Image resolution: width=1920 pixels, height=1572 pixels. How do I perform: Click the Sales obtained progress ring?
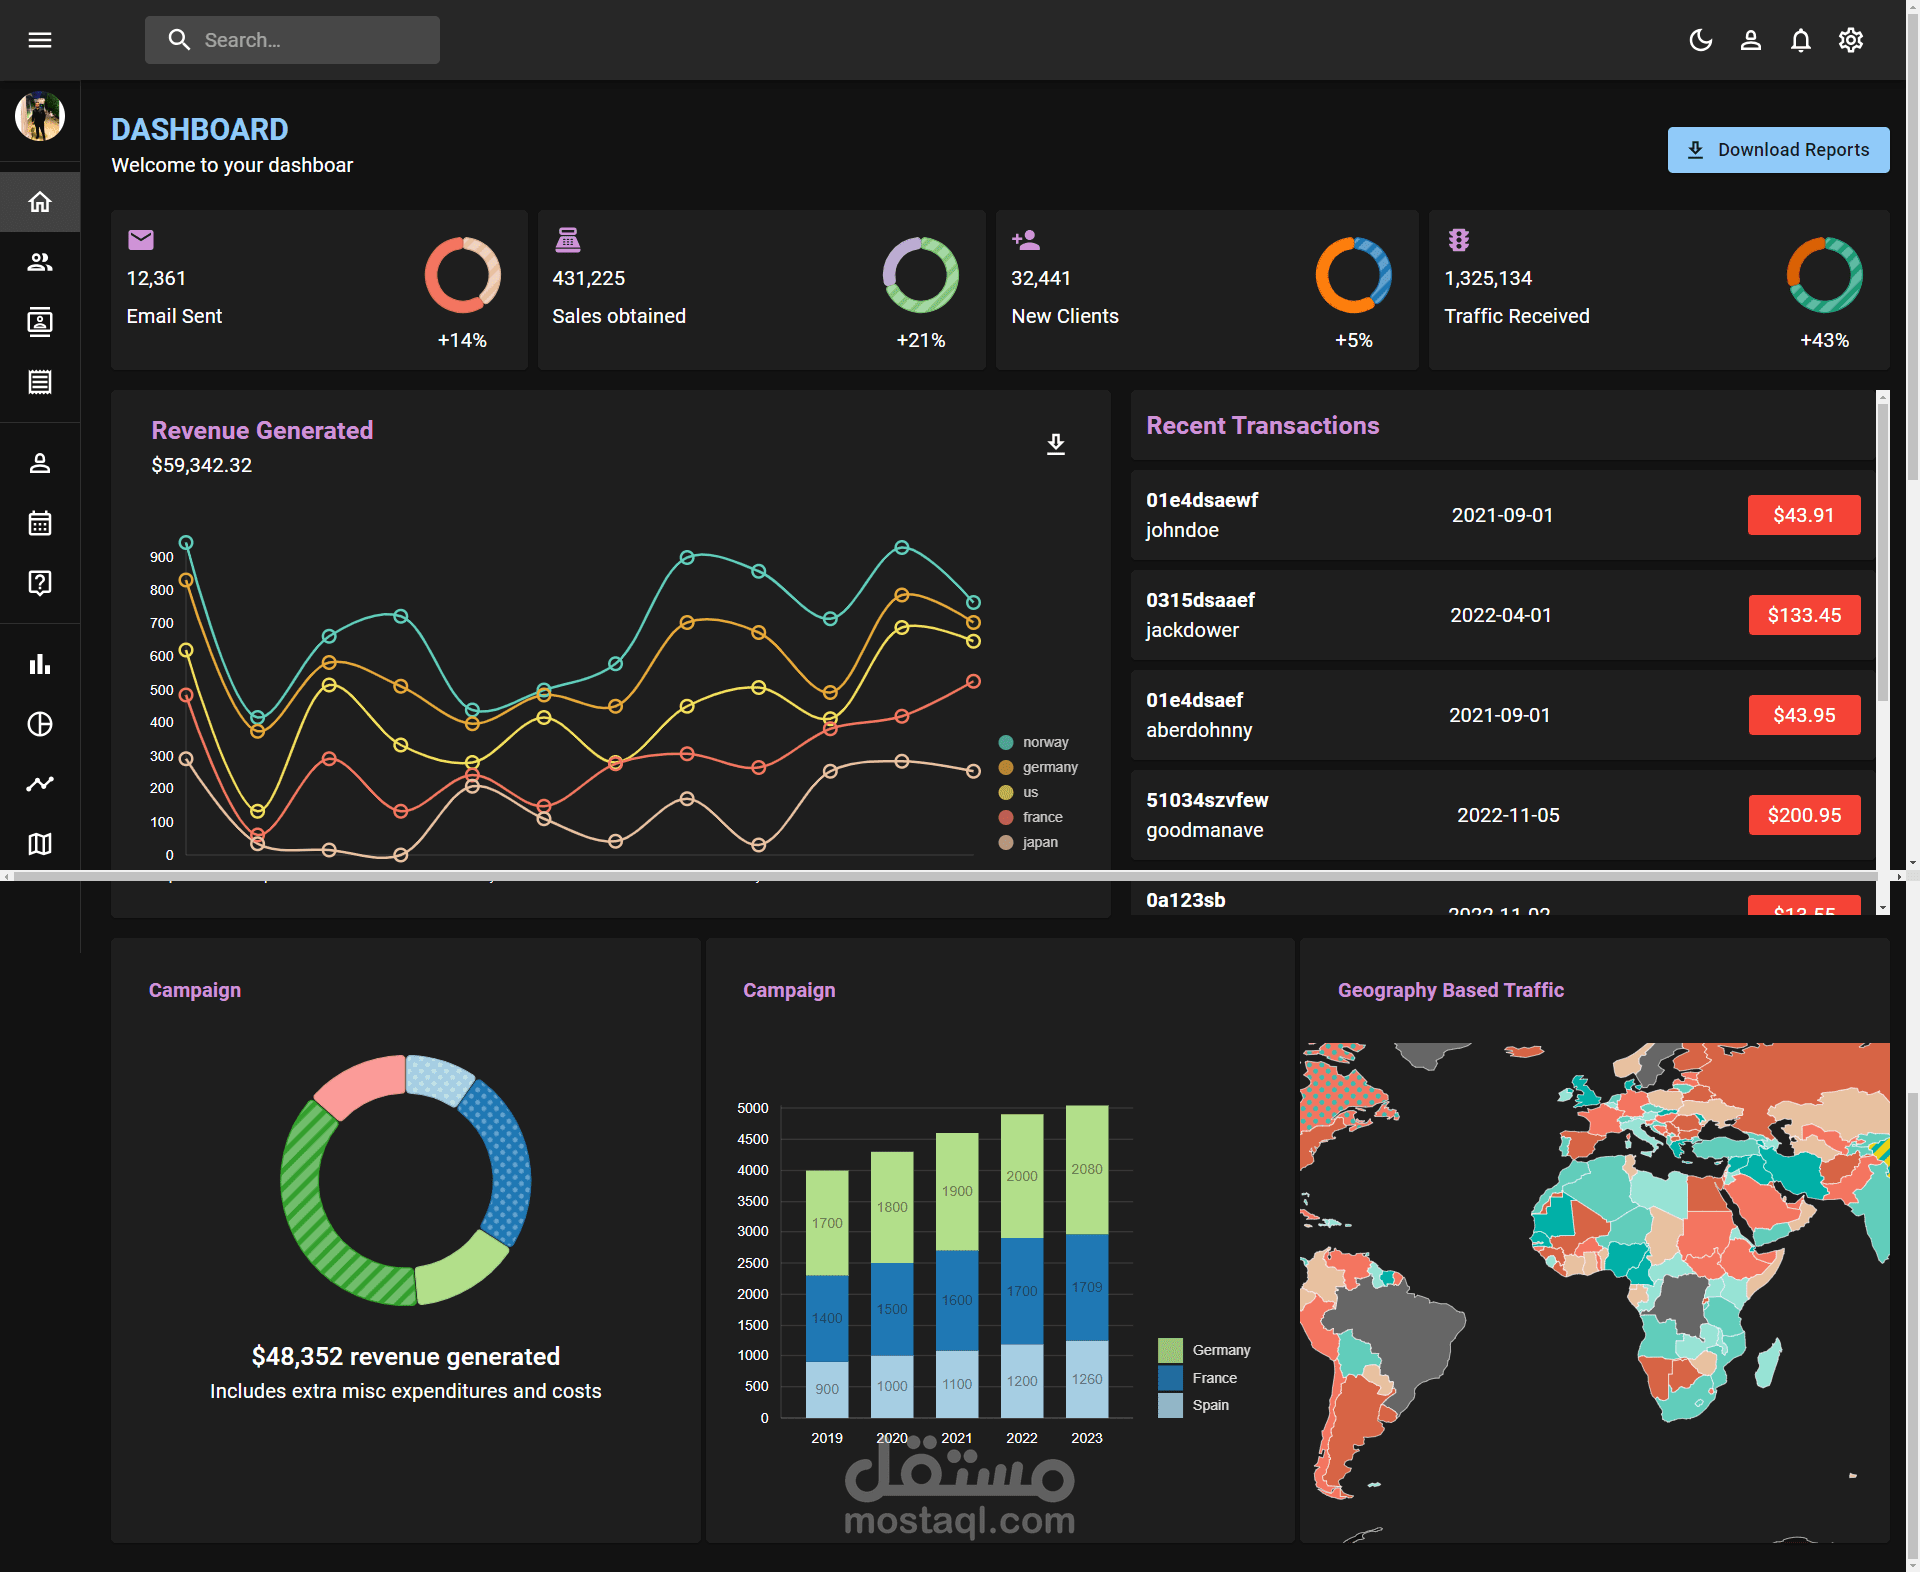coord(921,275)
